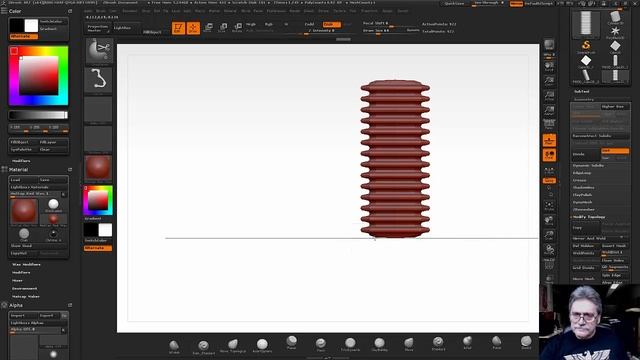Expand the DynaMesh section
The image size is (640, 360).
(x=582, y=202)
